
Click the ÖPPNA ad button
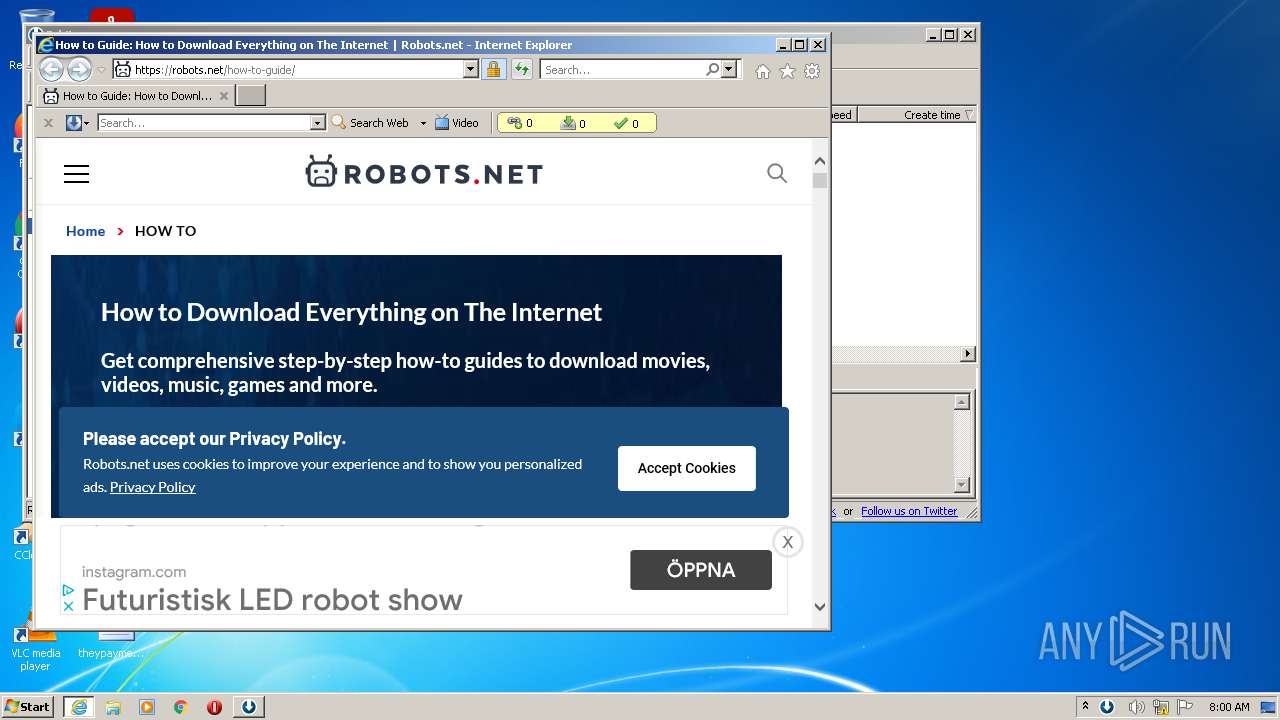click(701, 570)
